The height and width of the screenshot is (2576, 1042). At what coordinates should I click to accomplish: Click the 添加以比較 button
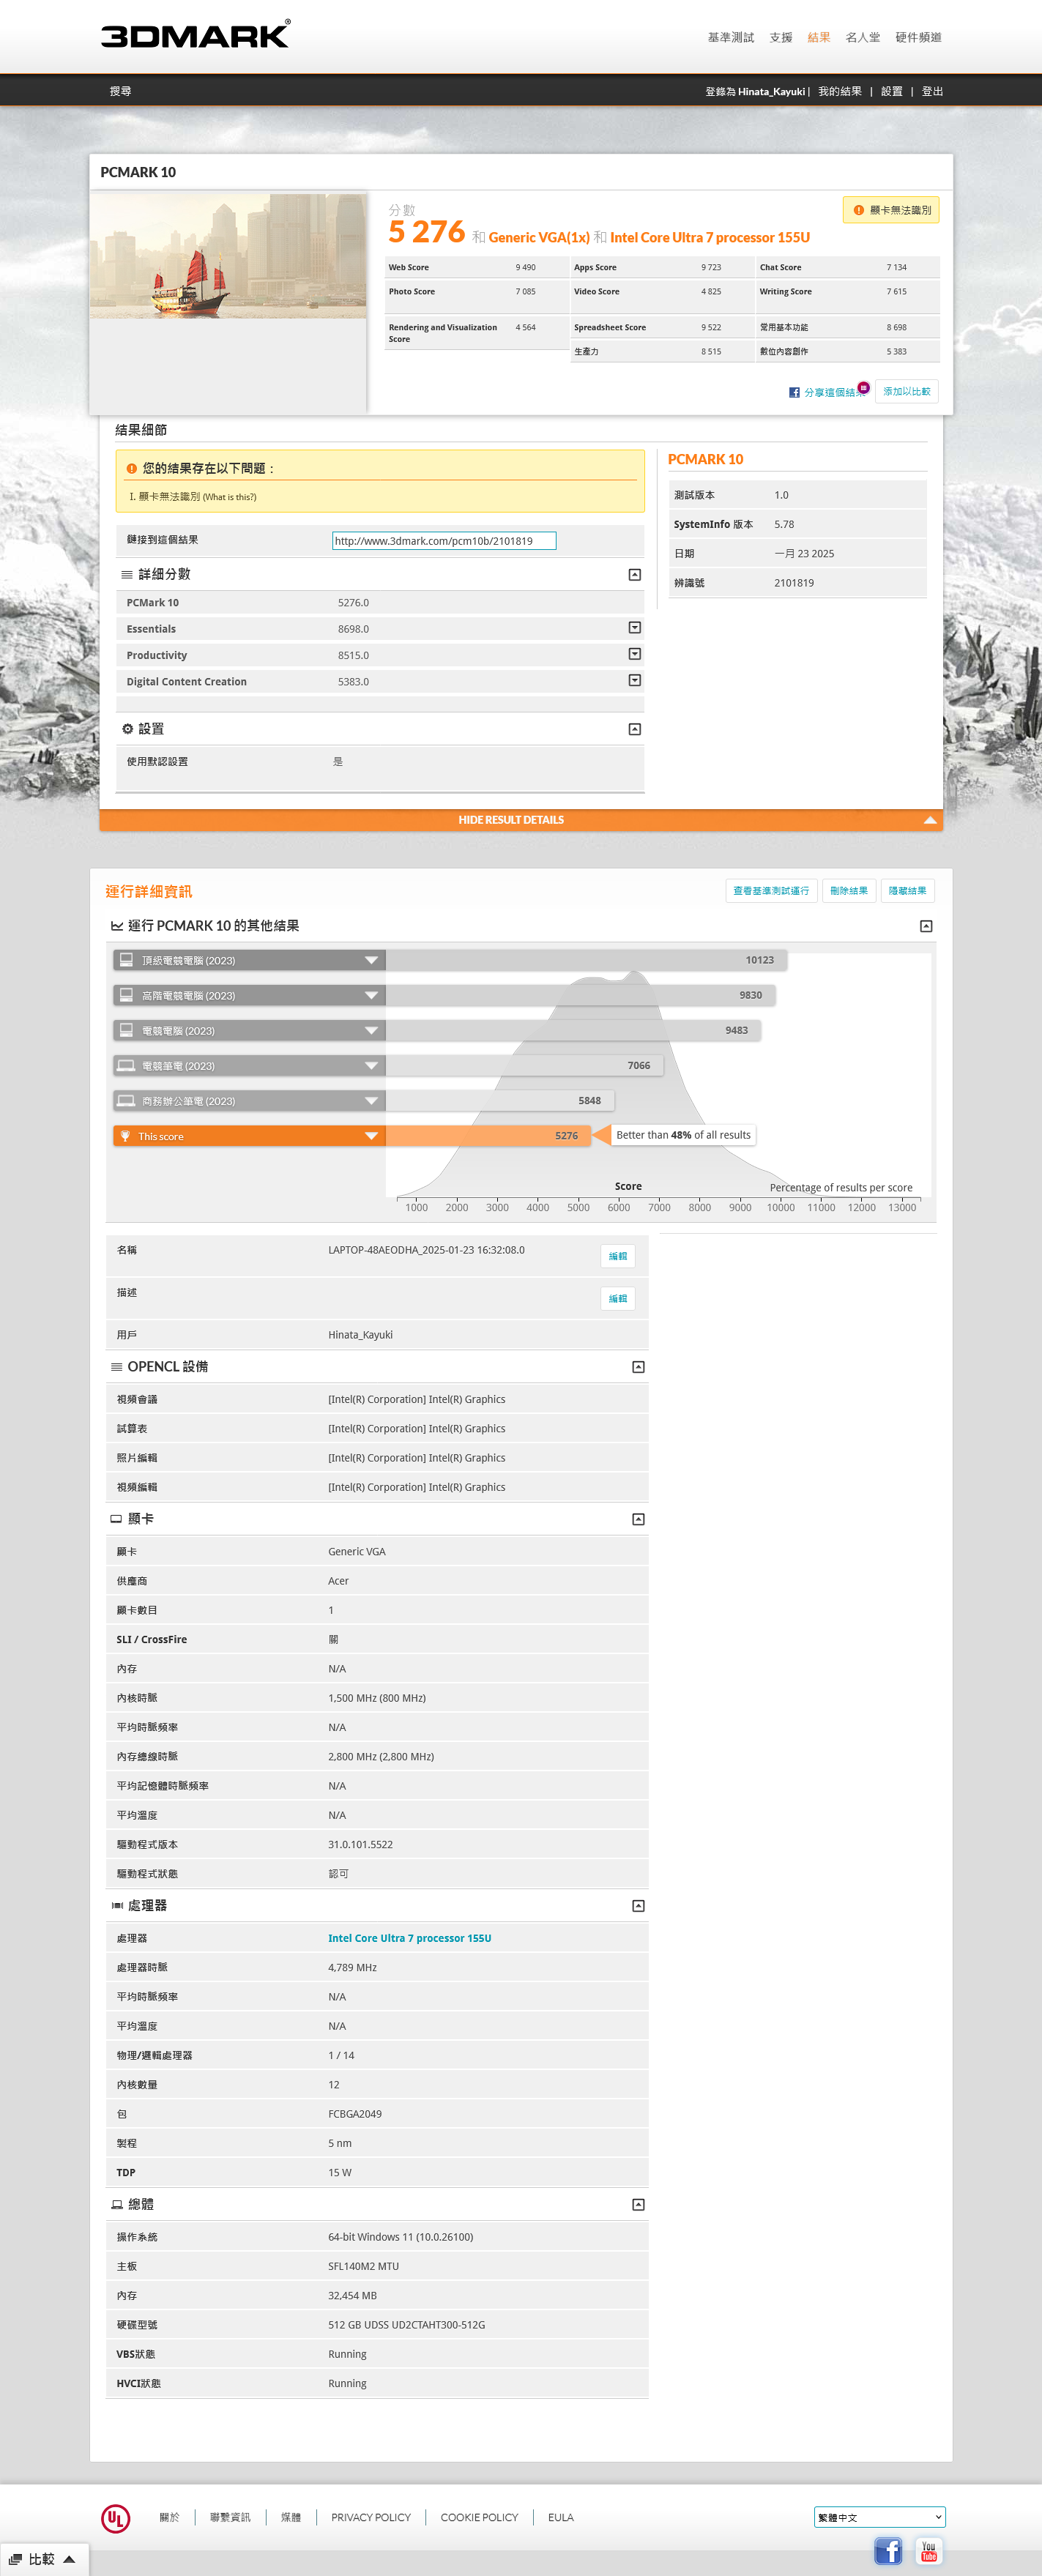(x=907, y=392)
